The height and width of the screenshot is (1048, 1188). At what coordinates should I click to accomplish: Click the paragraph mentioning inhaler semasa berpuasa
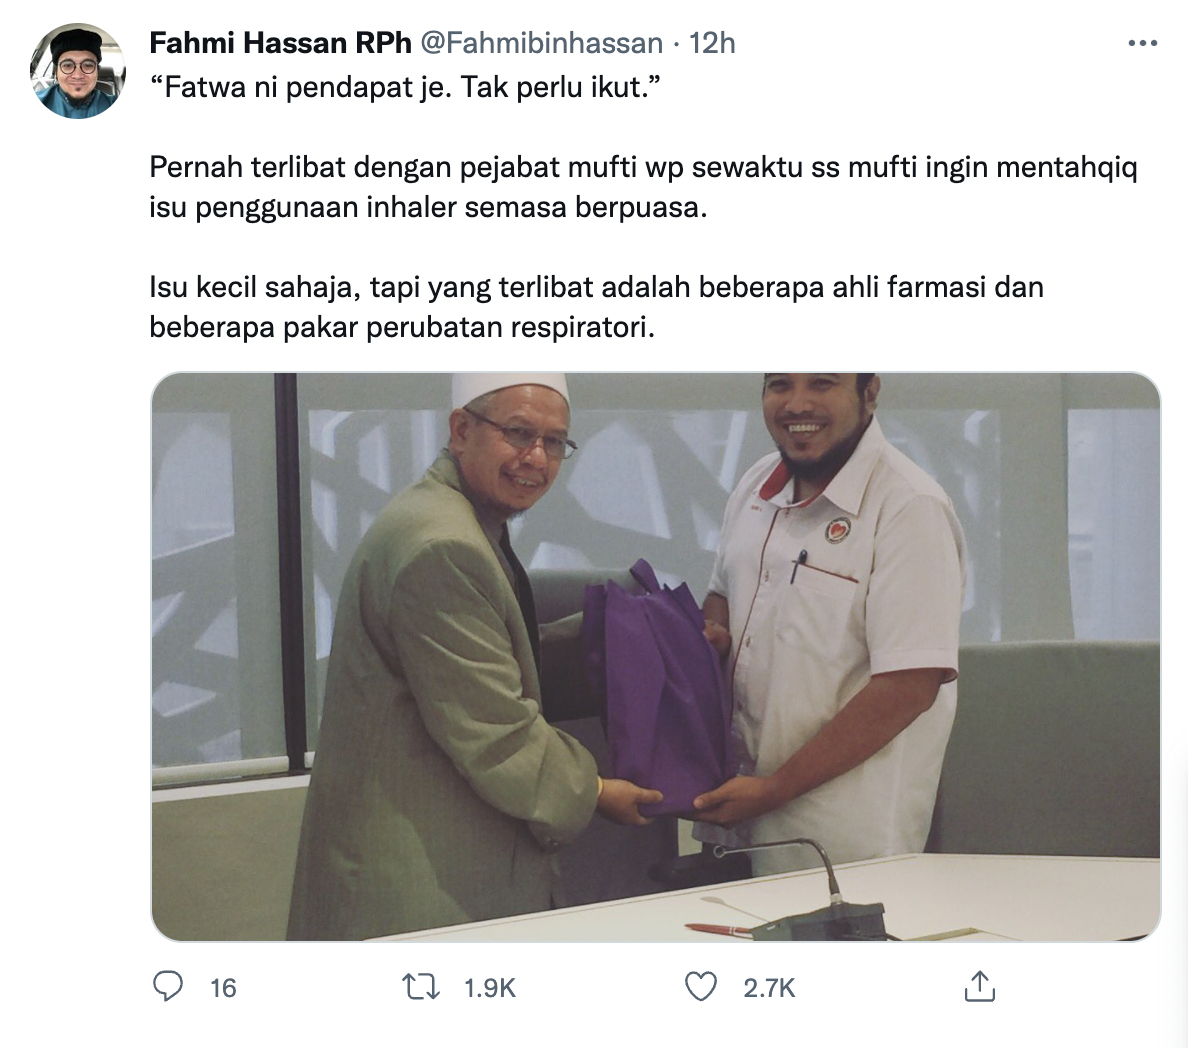(643, 186)
